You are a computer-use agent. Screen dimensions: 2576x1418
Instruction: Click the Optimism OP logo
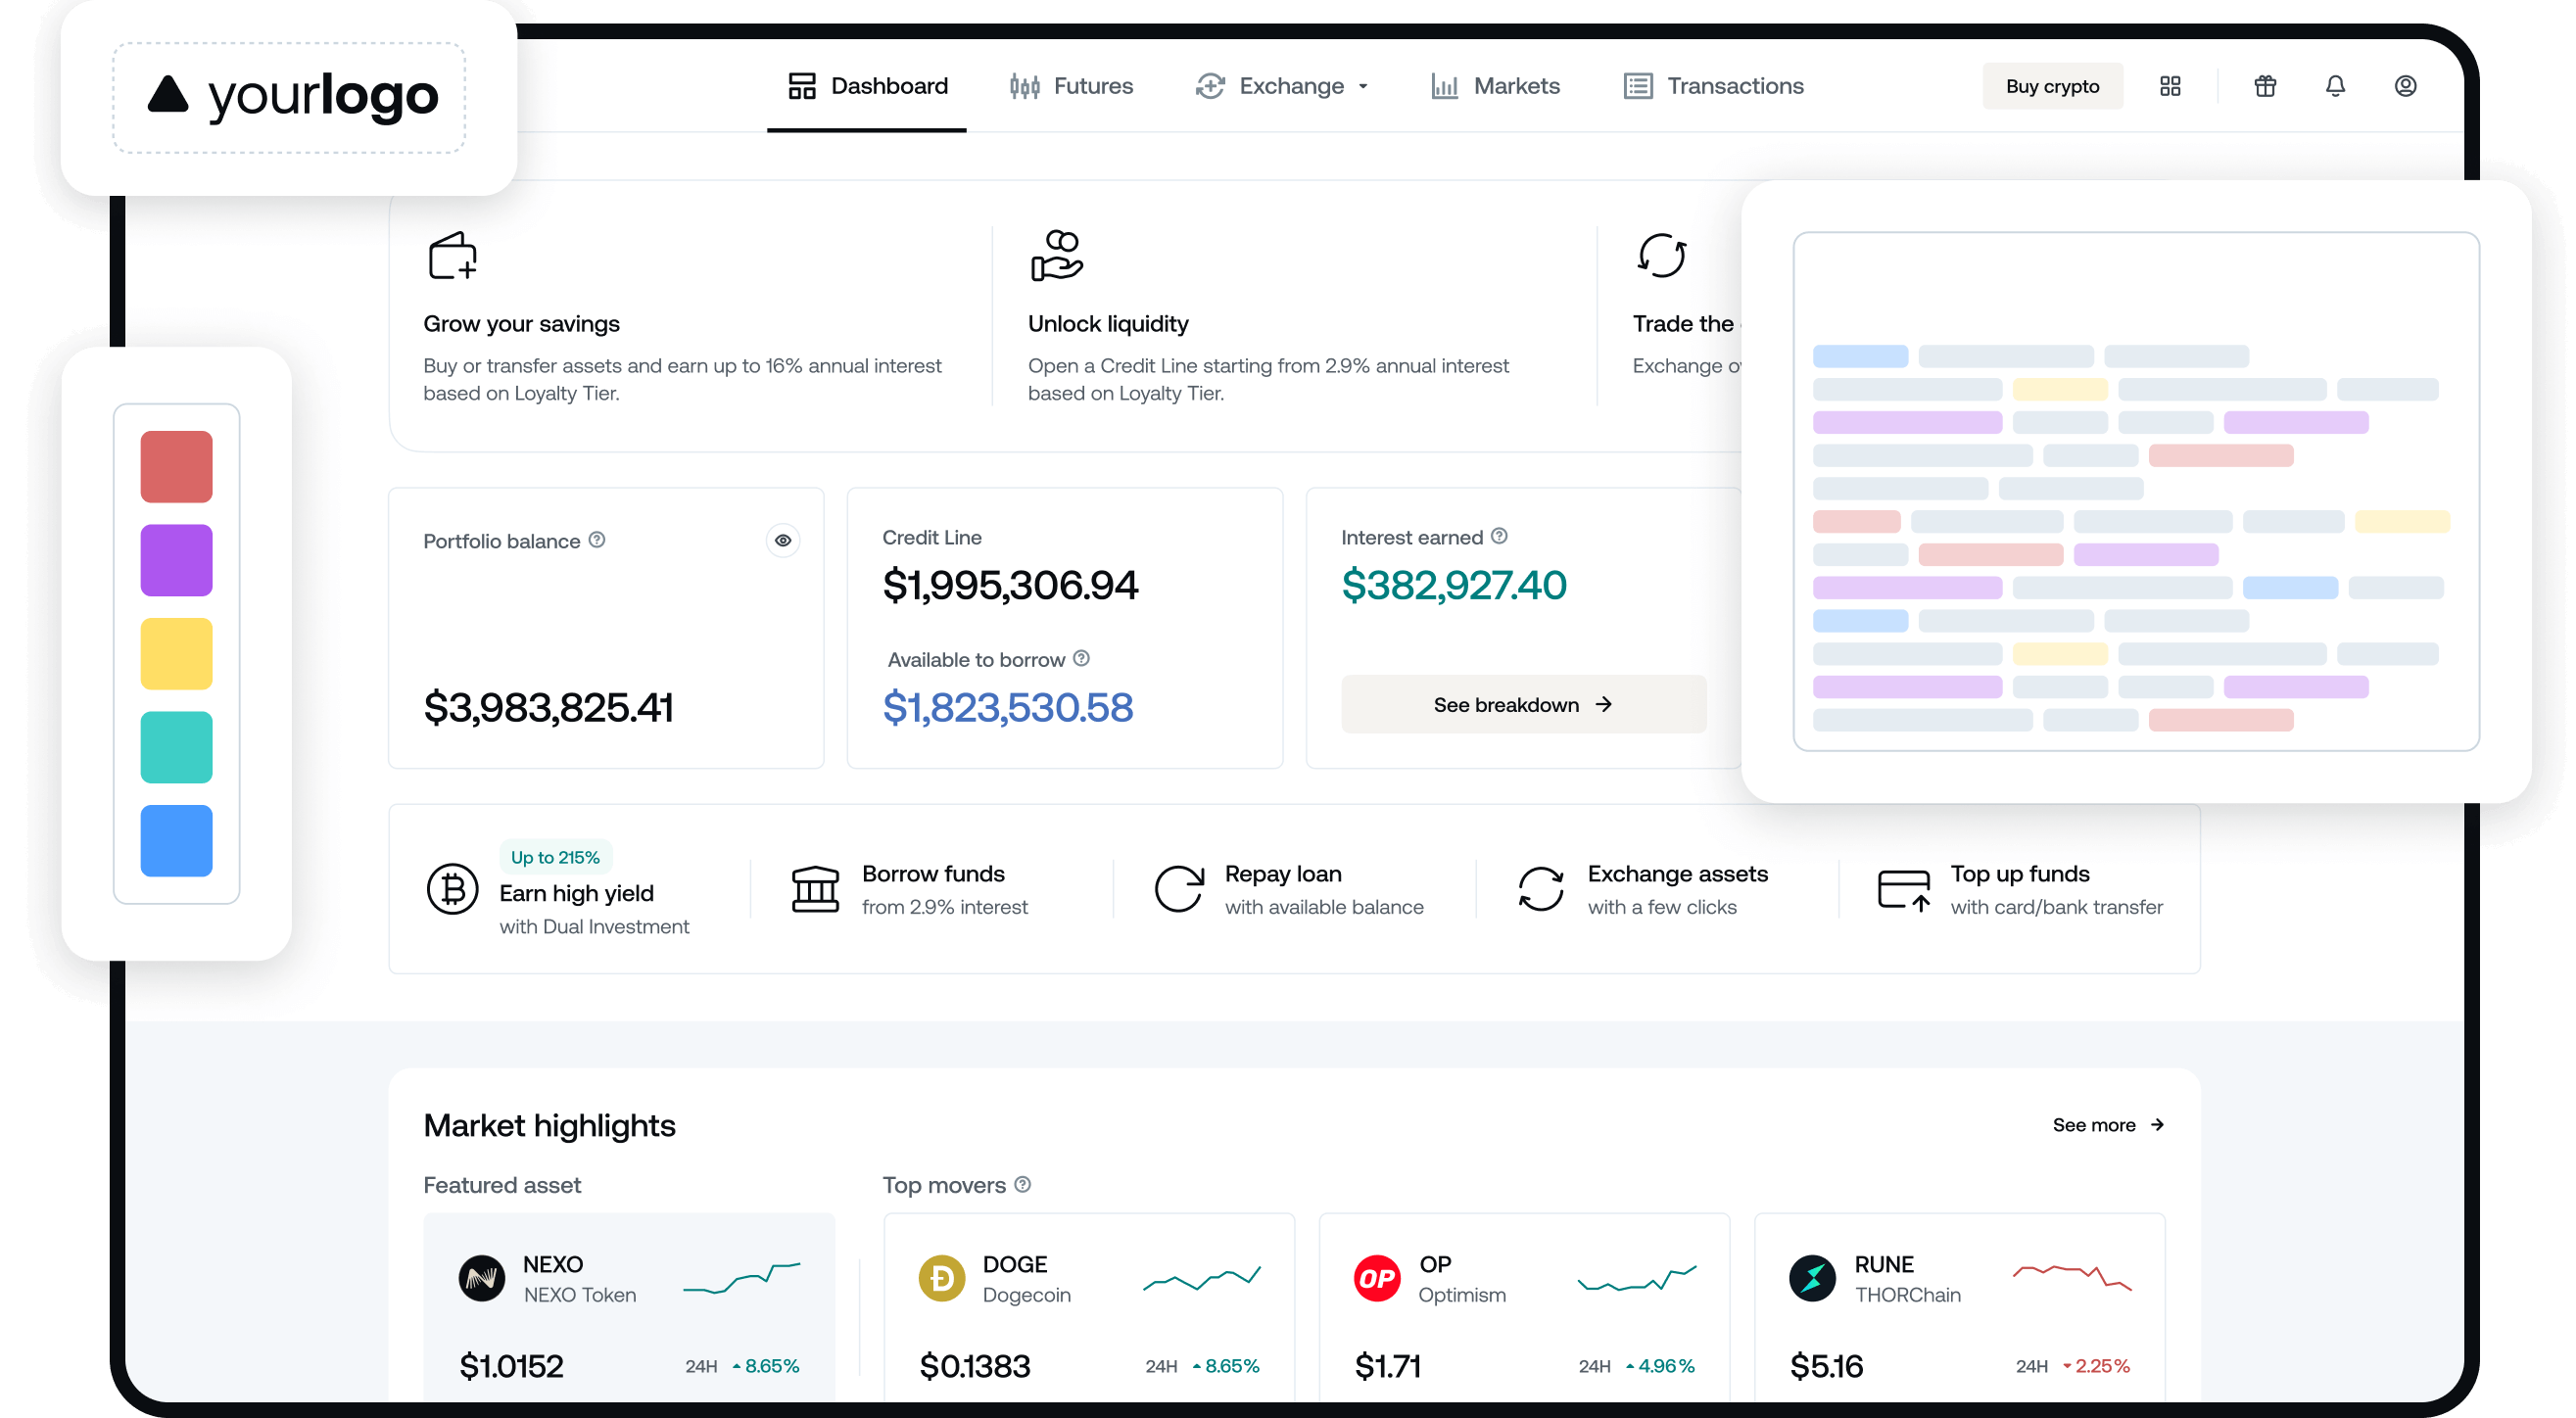1377,1278
